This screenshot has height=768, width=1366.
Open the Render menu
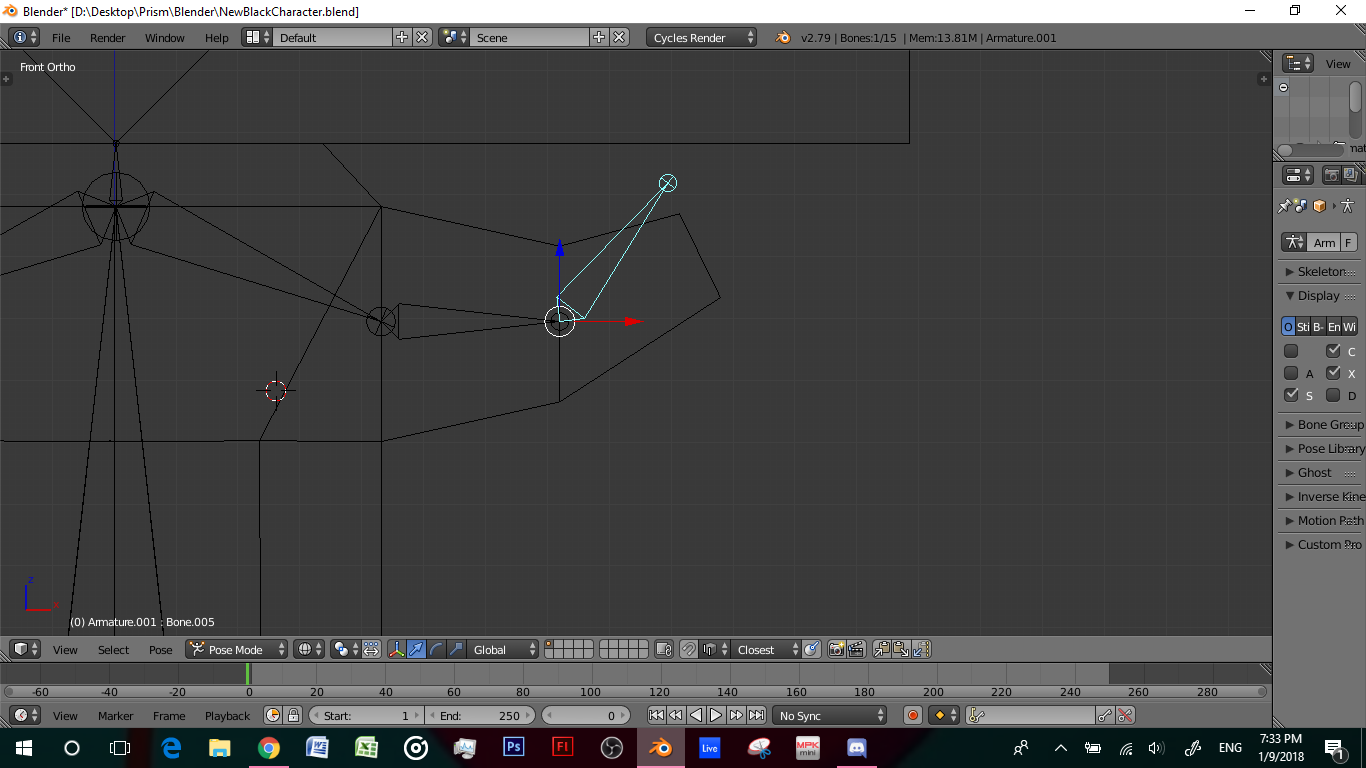pyautogui.click(x=108, y=38)
